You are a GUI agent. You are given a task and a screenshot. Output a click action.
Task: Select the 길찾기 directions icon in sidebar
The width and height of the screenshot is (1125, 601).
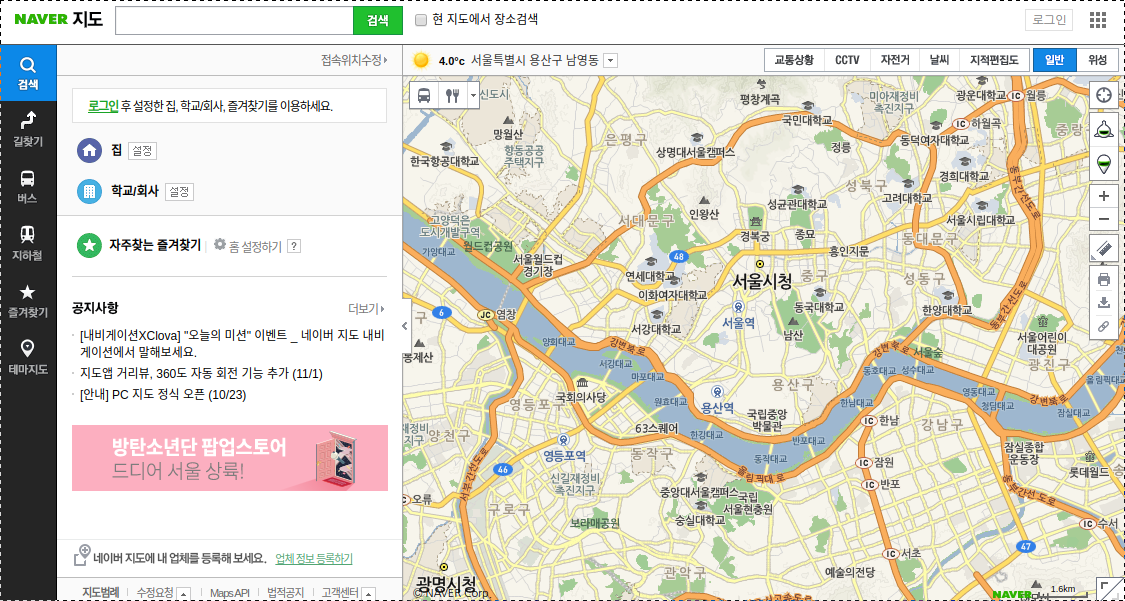[28, 122]
